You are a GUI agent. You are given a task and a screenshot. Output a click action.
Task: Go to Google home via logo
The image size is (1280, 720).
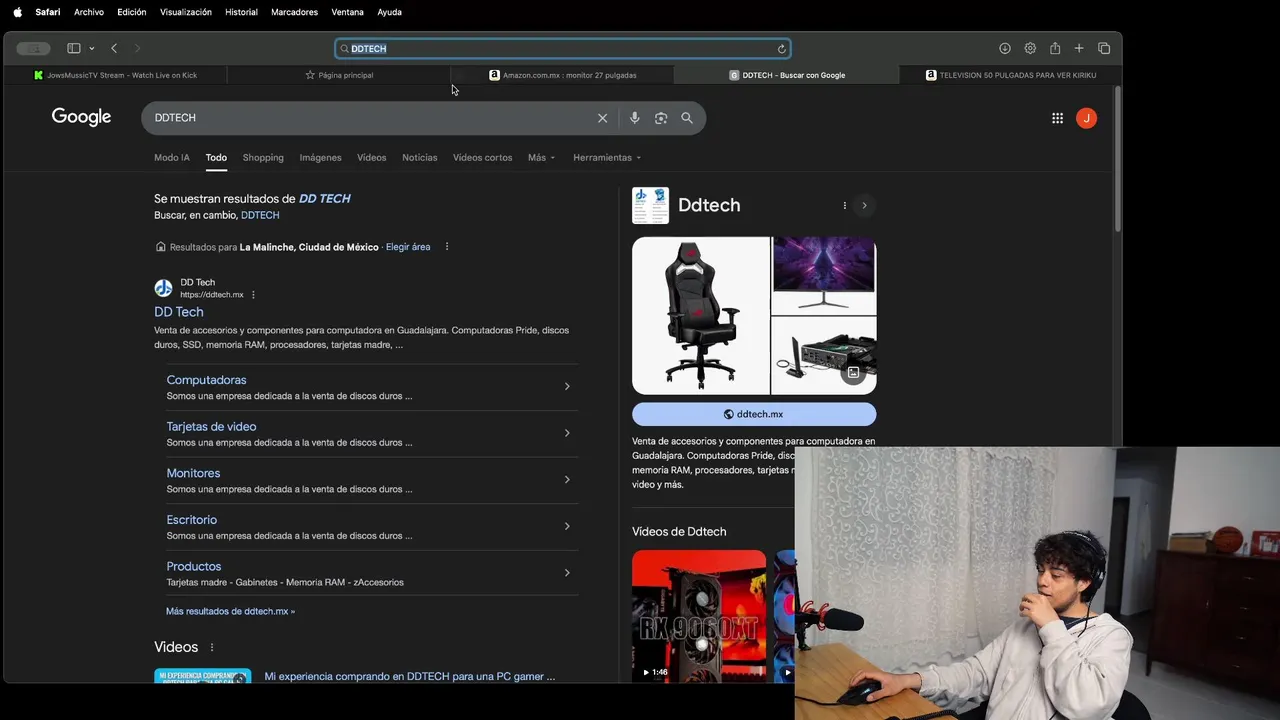click(x=81, y=117)
